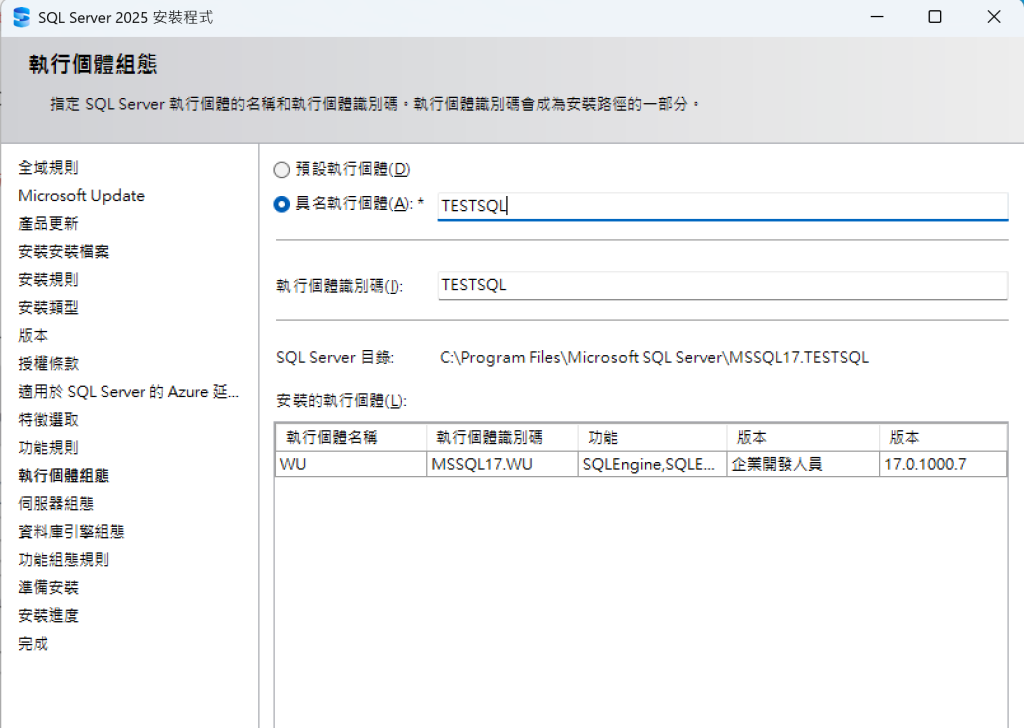1024x728 pixels.
Task: Click the 版本 header above 17.0.1000.7
Action: [x=943, y=437]
